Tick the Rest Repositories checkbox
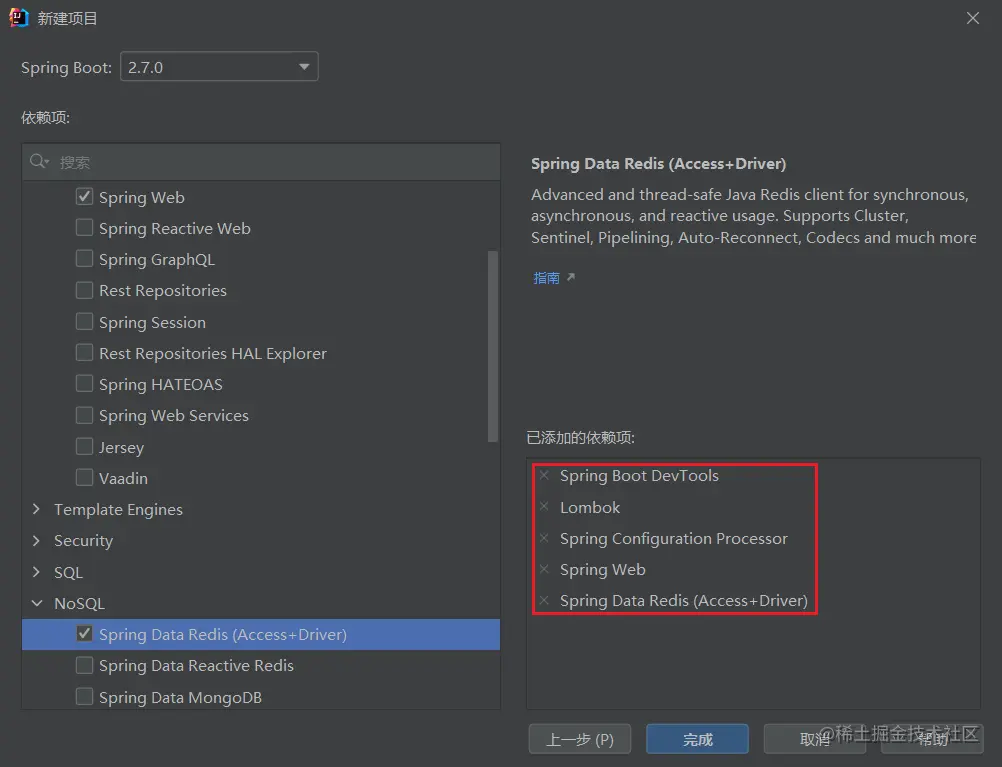Image resolution: width=1002 pixels, height=767 pixels. 84,290
